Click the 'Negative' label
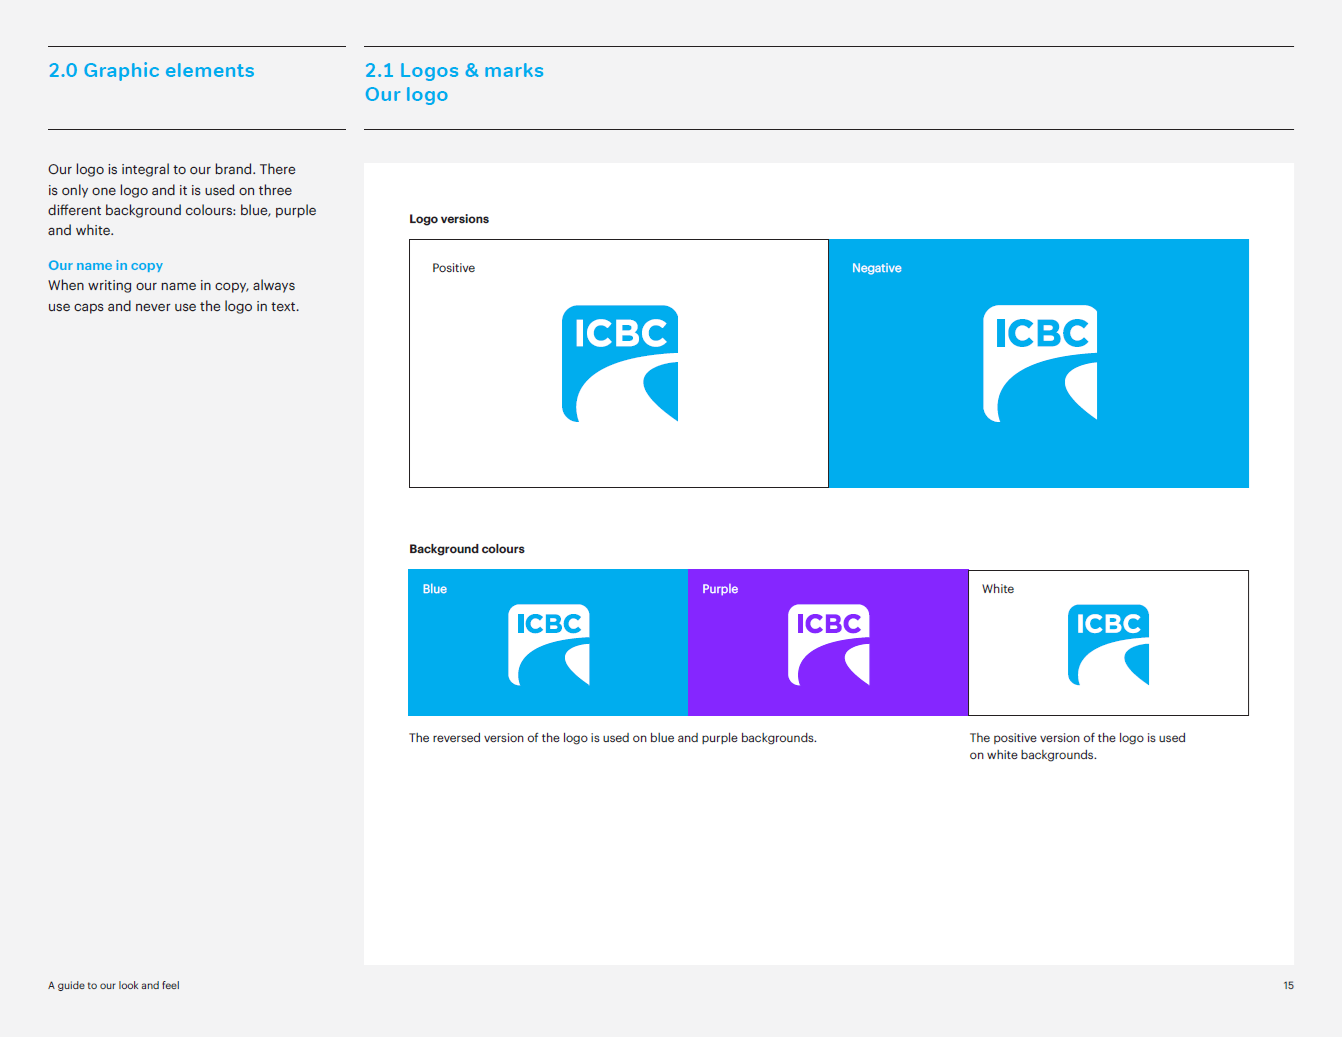Screen dimensions: 1342x1037 [x=877, y=268]
